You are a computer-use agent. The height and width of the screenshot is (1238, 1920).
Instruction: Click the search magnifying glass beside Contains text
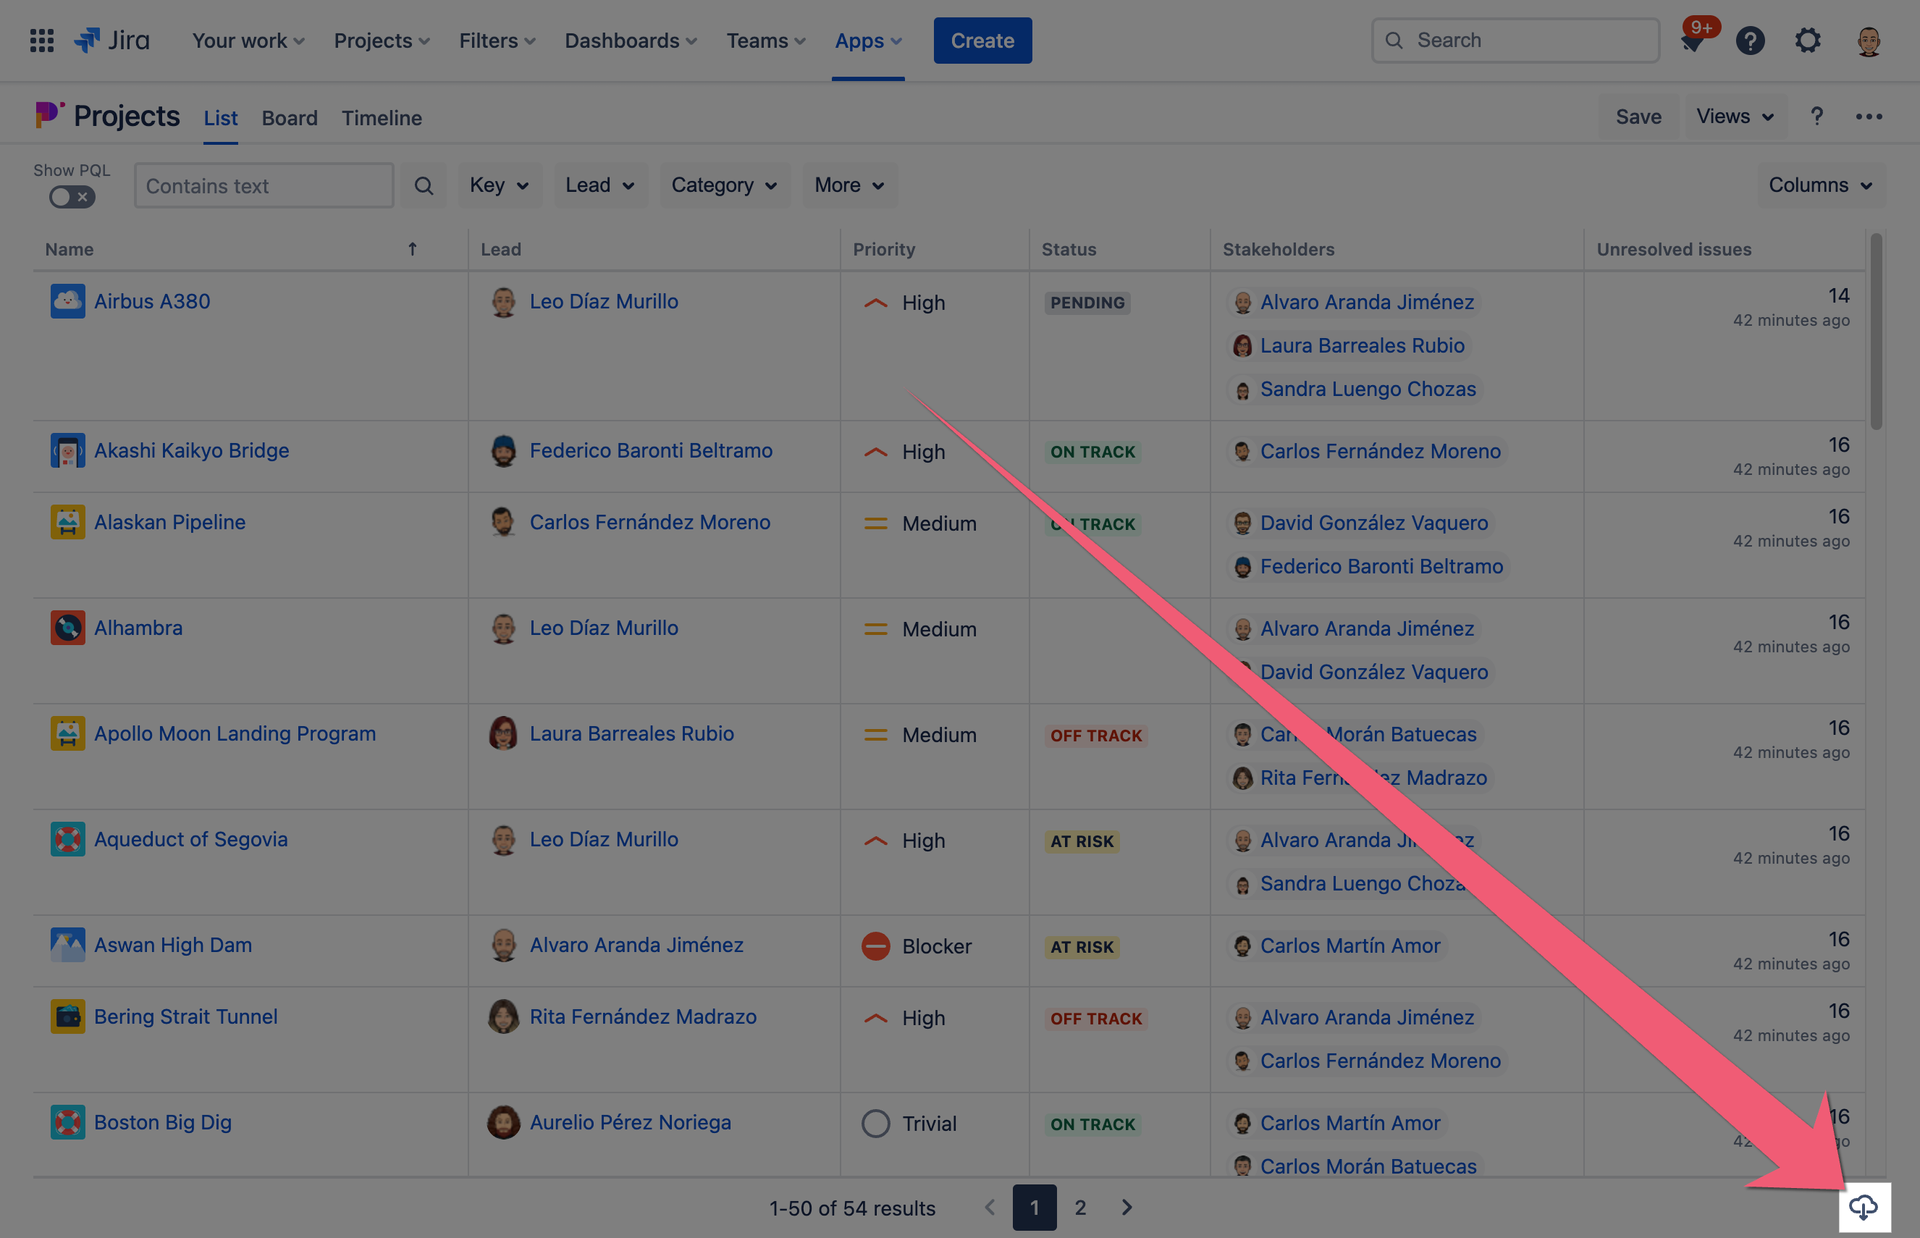(x=423, y=185)
